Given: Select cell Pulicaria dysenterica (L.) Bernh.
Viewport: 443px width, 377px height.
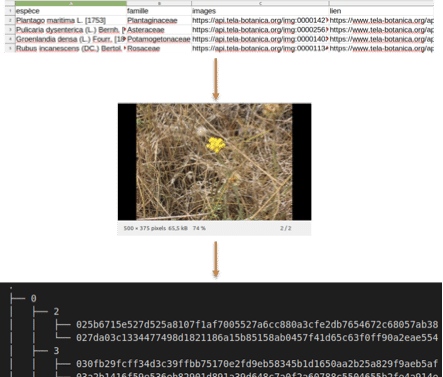Looking at the screenshot, I should tap(71, 30).
